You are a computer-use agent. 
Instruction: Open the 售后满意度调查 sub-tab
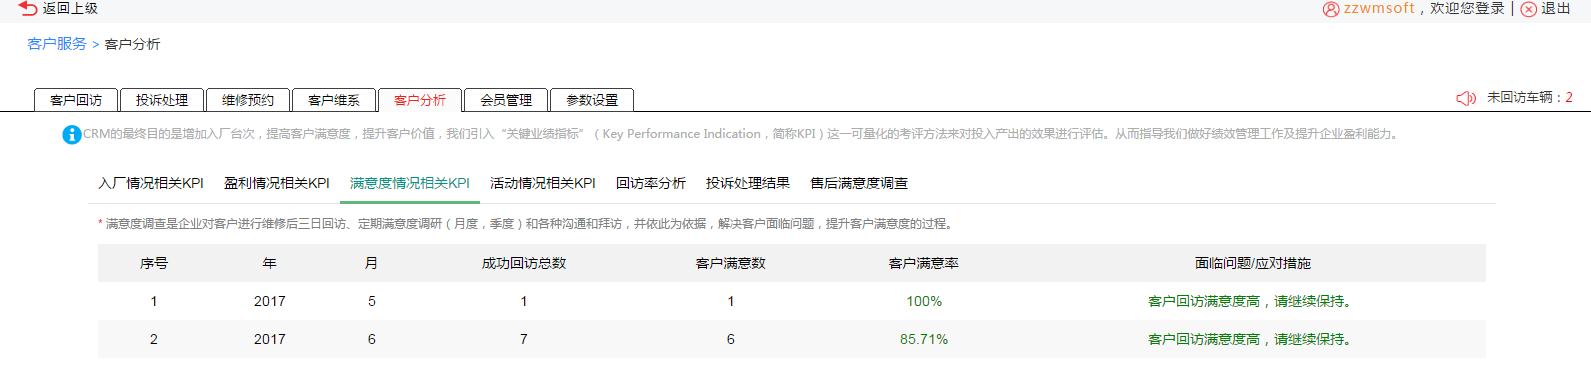tap(859, 183)
